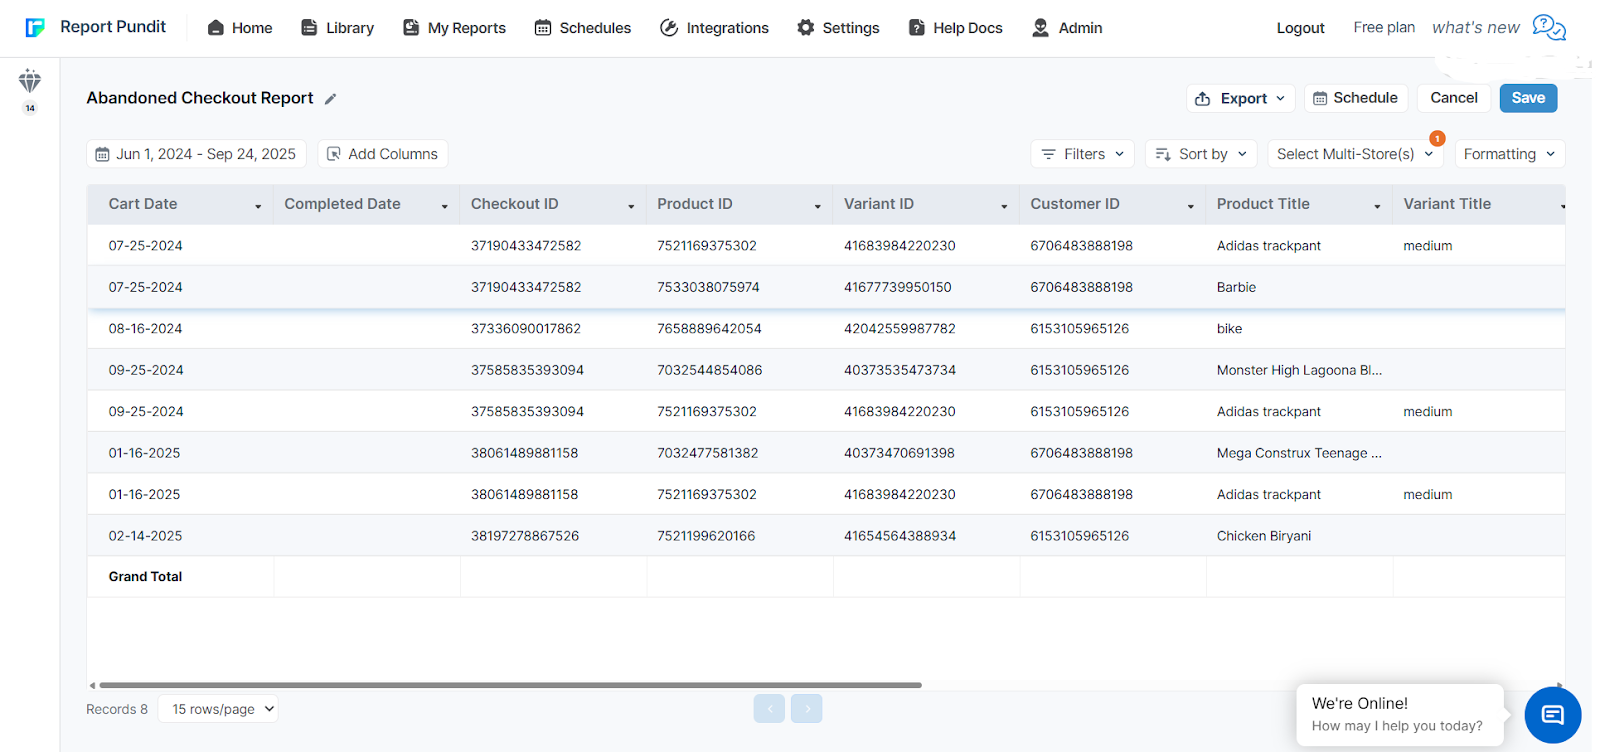Cancel the report changes
The width and height of the screenshot is (1600, 752).
pyautogui.click(x=1454, y=98)
